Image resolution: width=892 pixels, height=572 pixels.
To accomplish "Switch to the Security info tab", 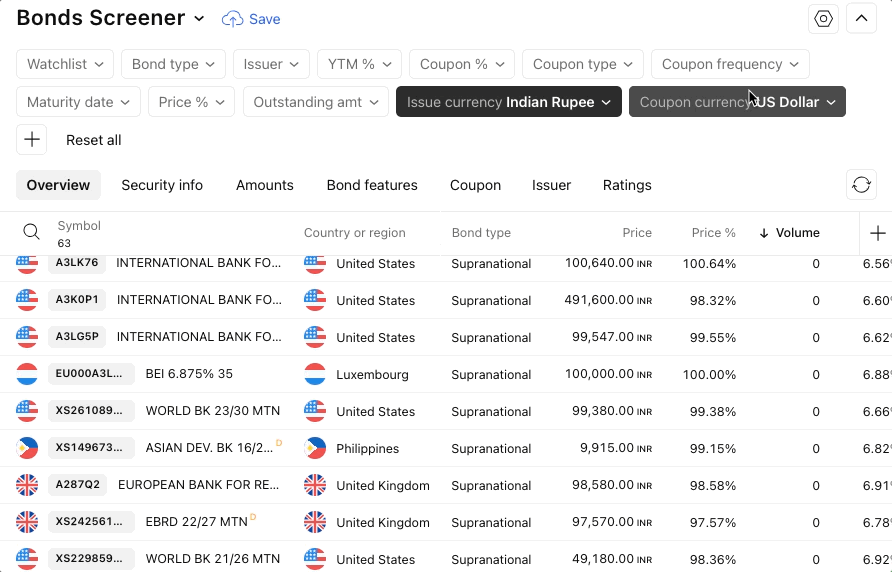I will 162,185.
